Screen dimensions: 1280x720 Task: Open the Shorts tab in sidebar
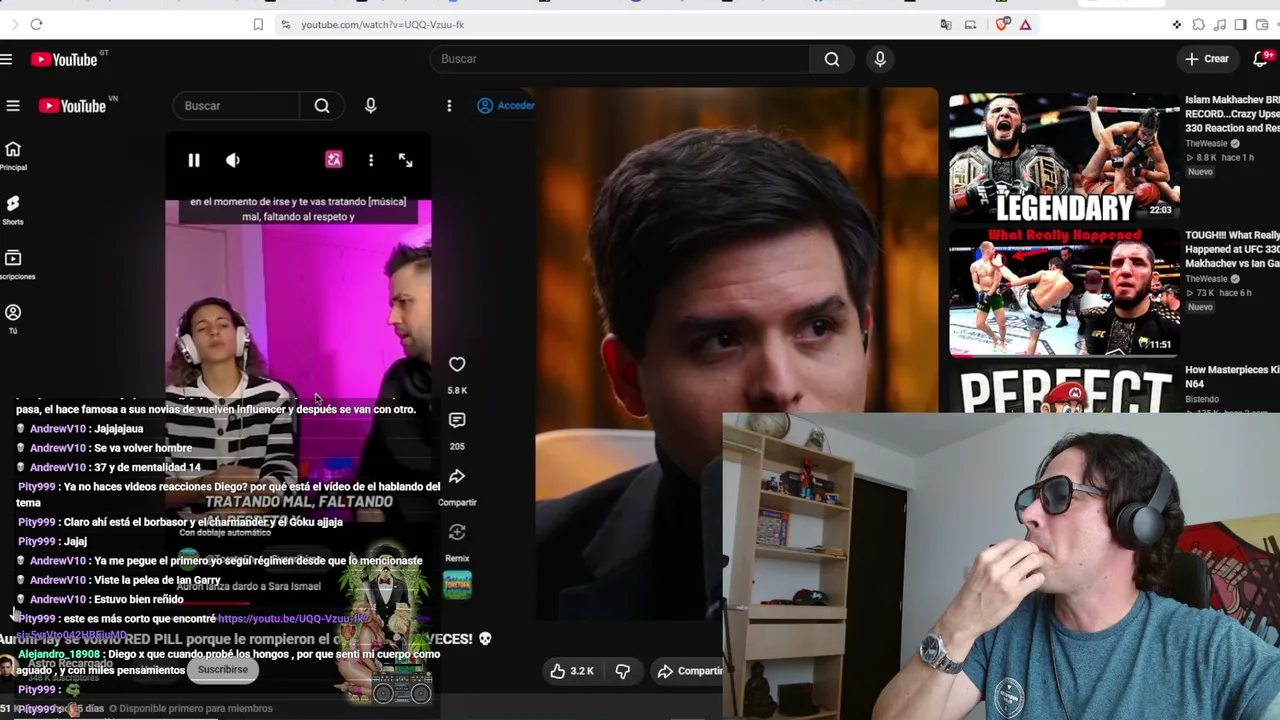point(13,209)
